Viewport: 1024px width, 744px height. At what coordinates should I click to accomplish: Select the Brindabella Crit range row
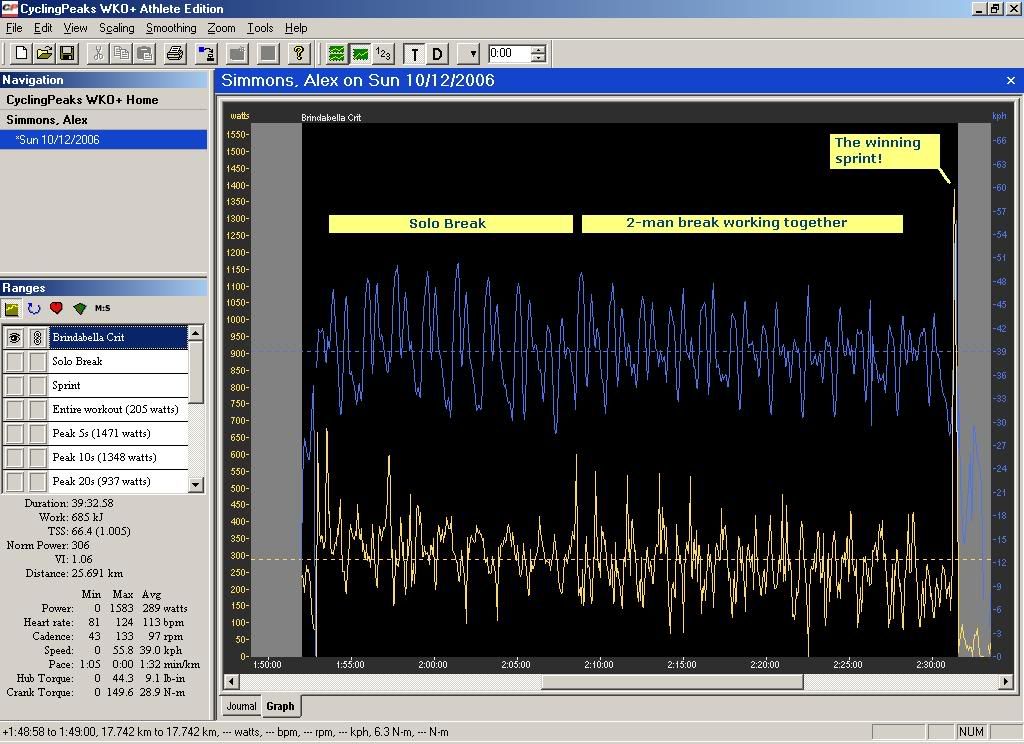coord(118,337)
